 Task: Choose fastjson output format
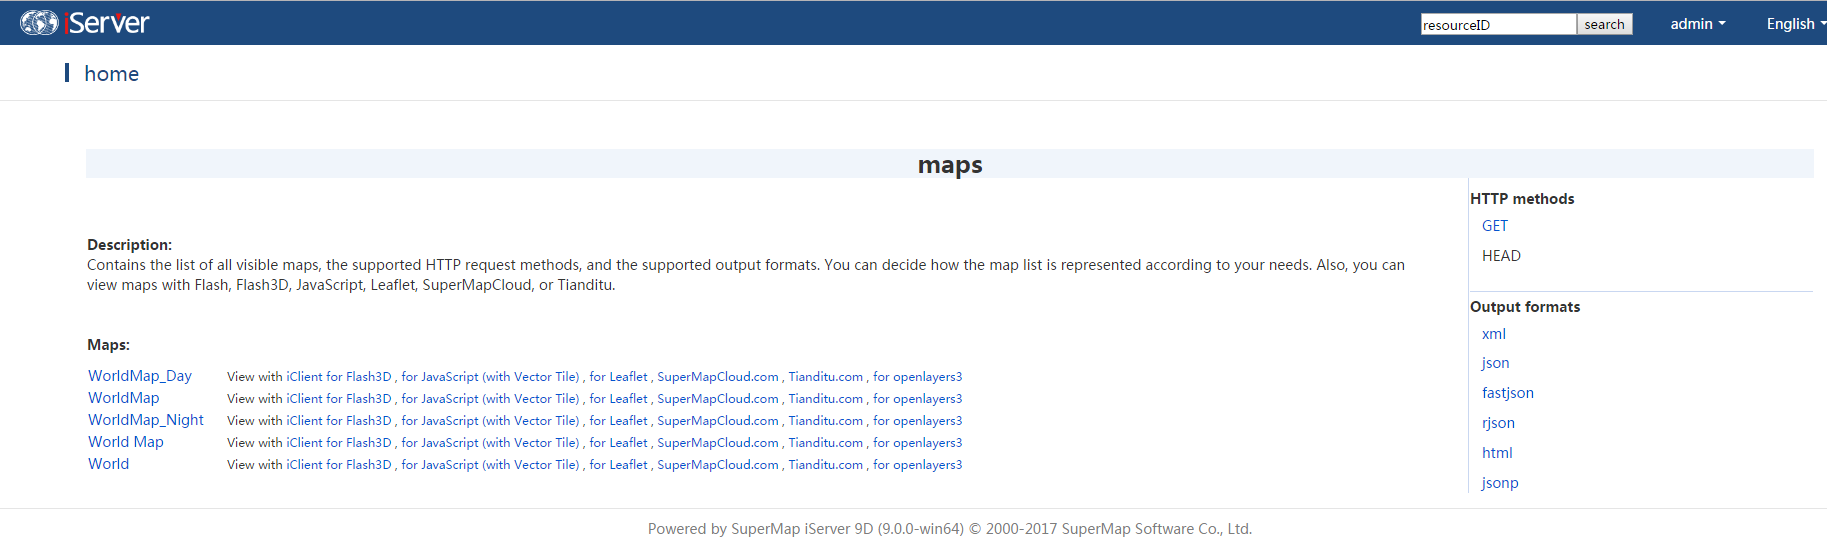click(1508, 393)
